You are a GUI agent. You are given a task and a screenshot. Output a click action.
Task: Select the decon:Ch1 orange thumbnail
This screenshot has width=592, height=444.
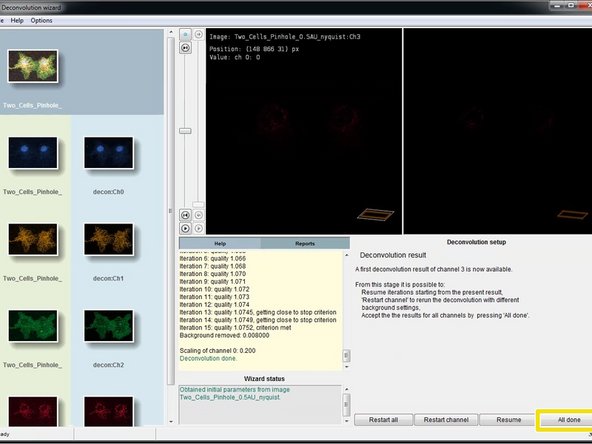pos(109,239)
